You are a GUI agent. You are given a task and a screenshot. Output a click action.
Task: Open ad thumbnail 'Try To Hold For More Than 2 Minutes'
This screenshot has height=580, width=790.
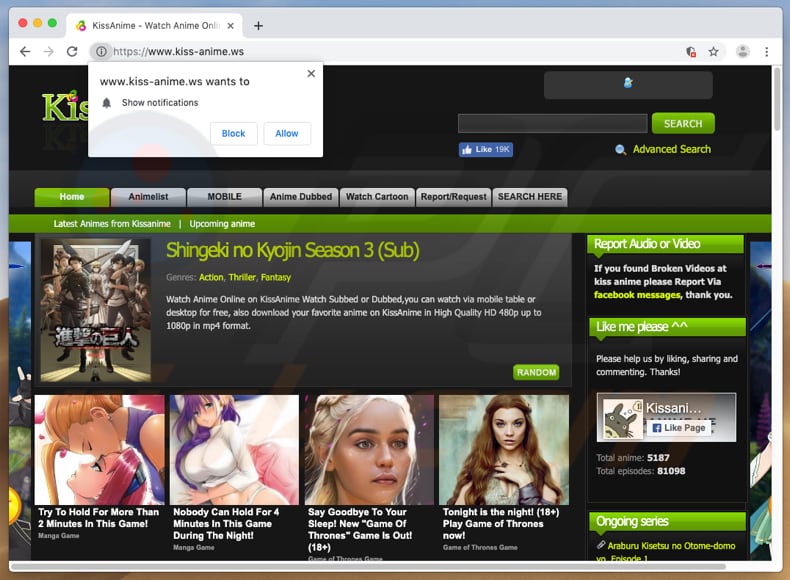click(99, 449)
